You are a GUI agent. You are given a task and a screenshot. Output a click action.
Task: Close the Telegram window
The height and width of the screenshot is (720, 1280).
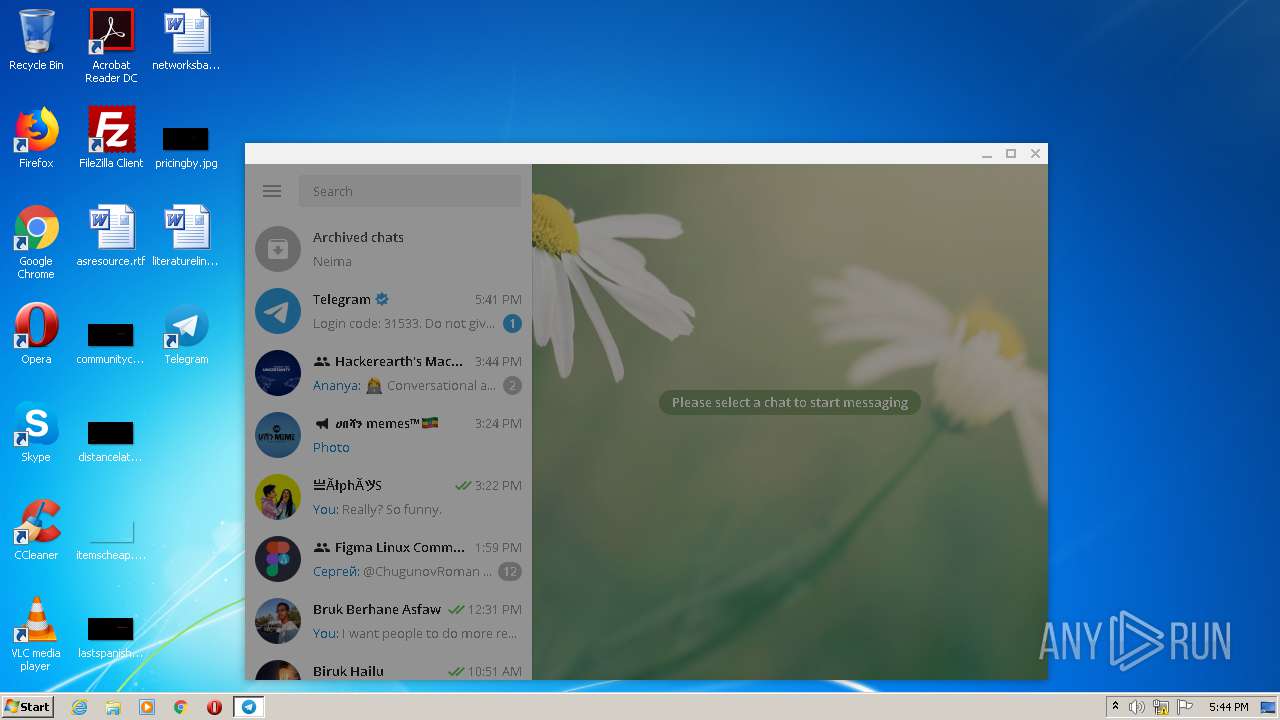pyautogui.click(x=1035, y=154)
